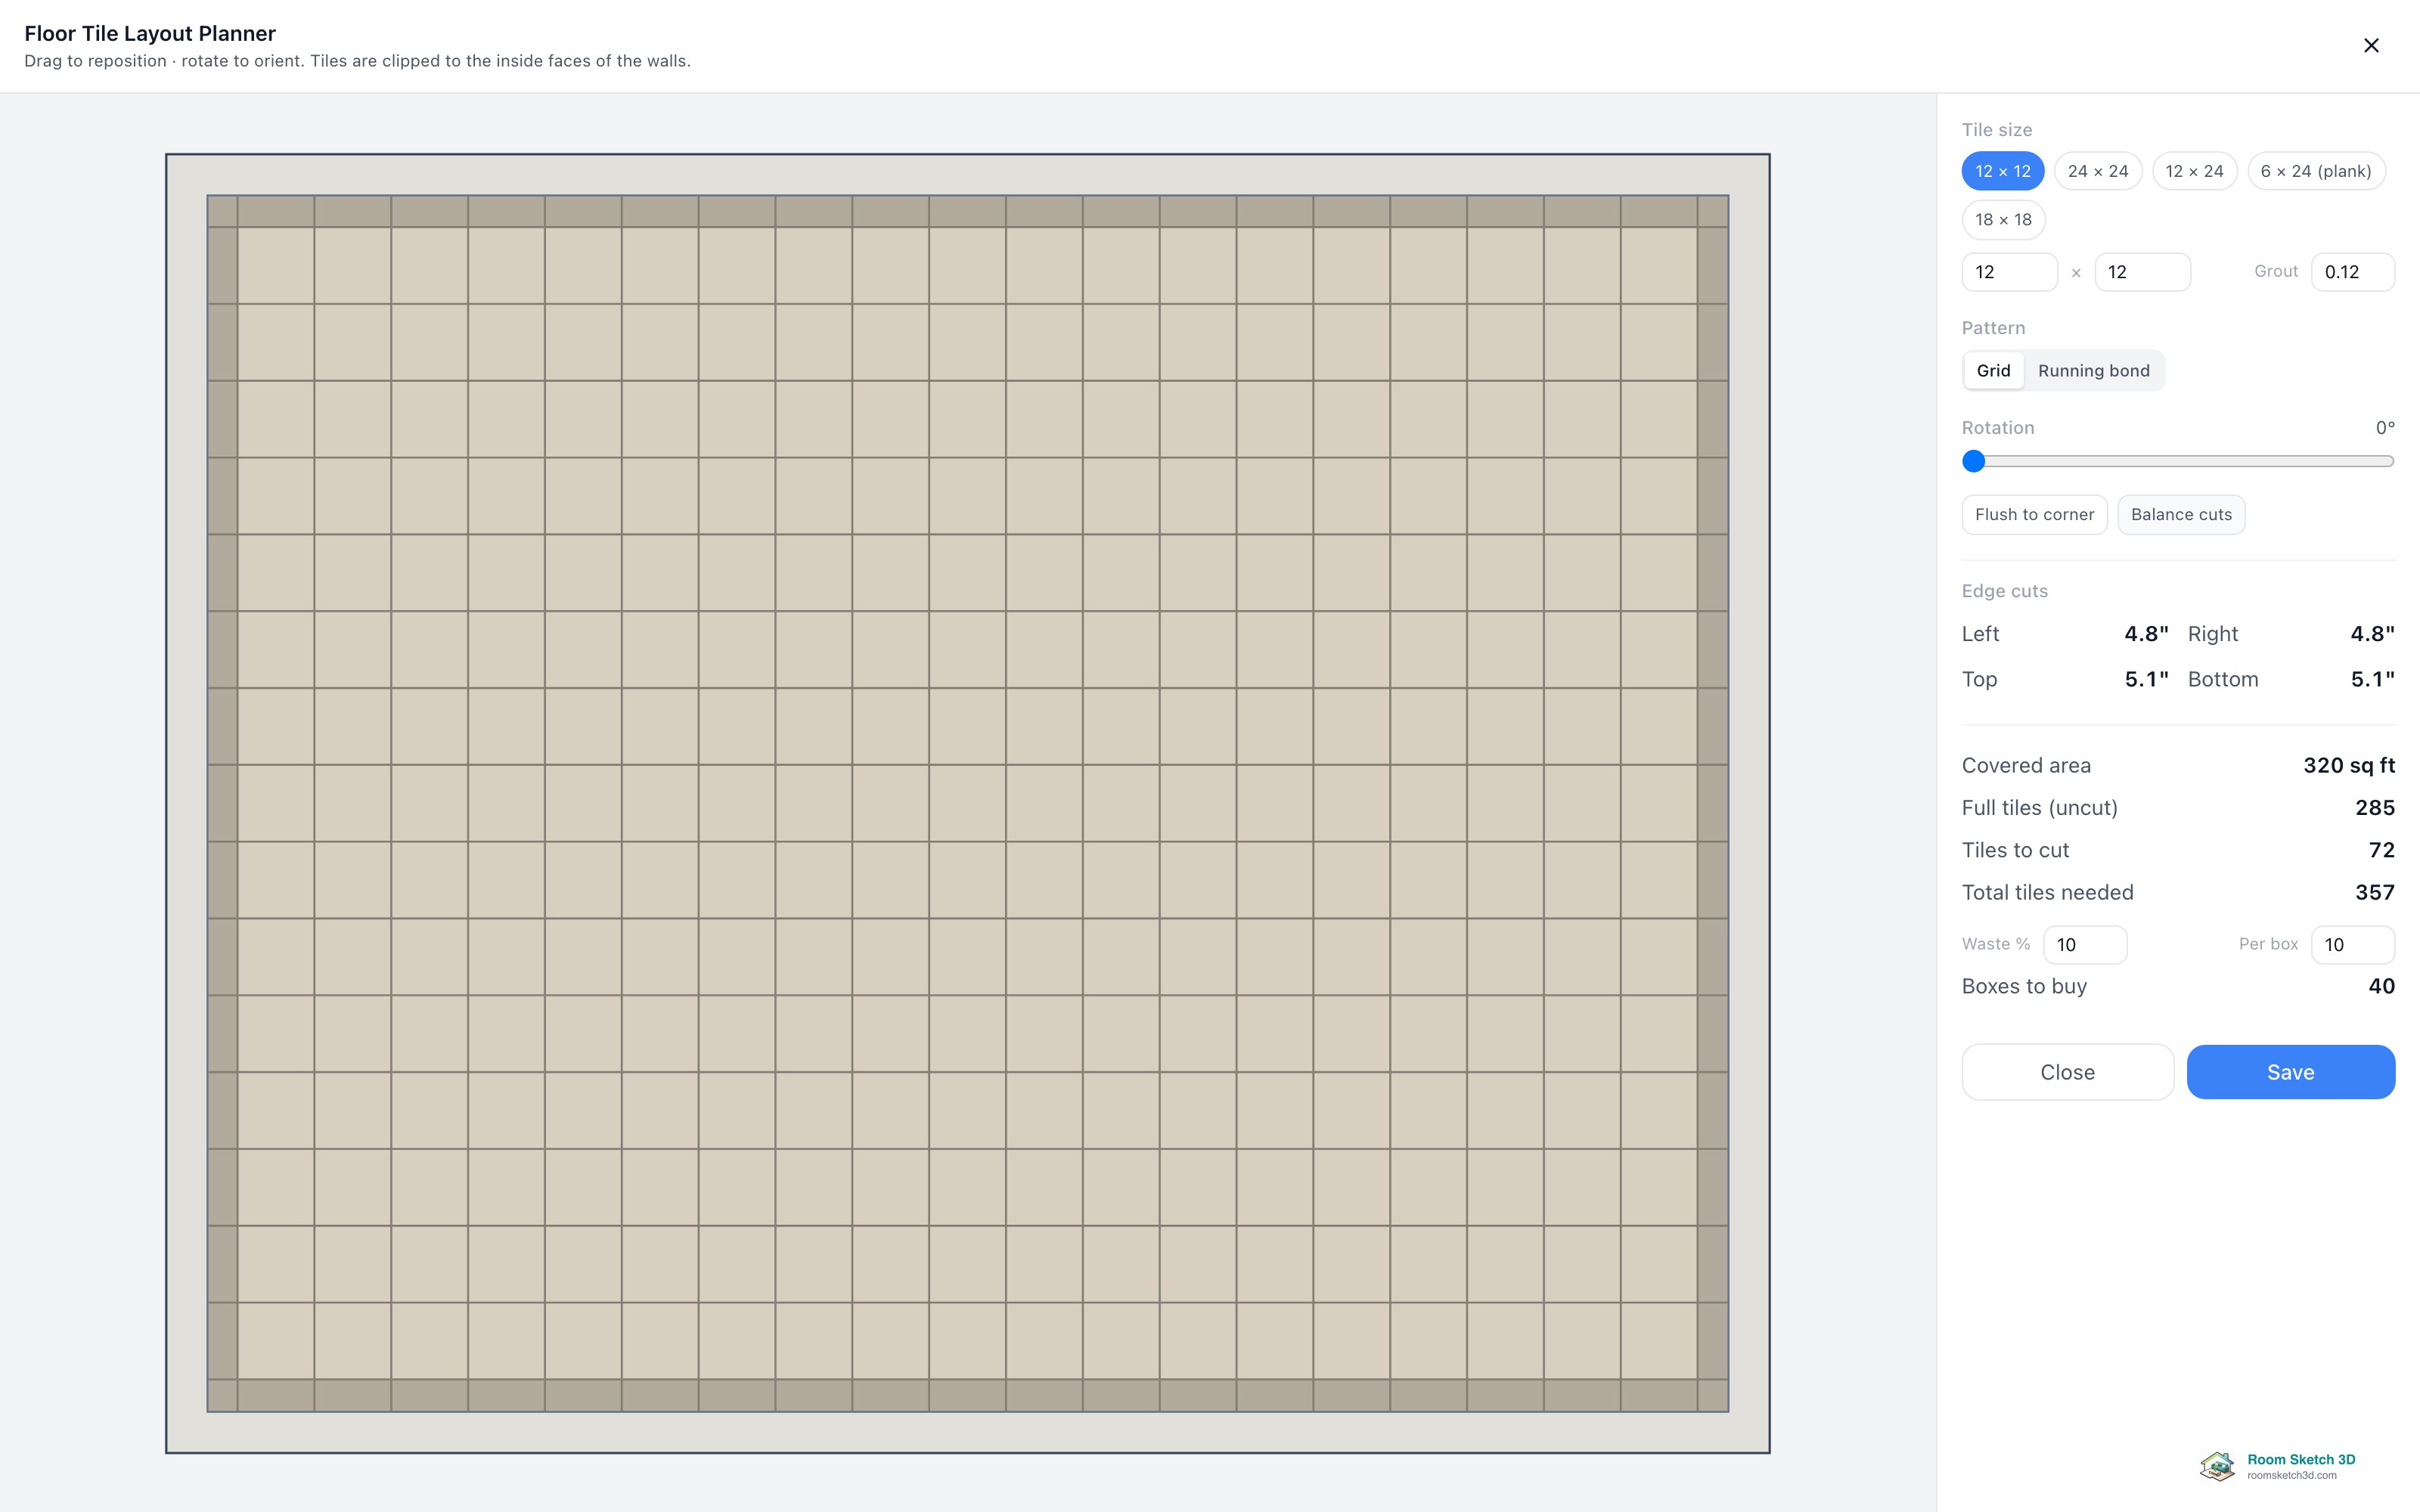2420x1512 pixels.
Task: Select the 6 × 24 (plank) size
Action: click(2316, 171)
